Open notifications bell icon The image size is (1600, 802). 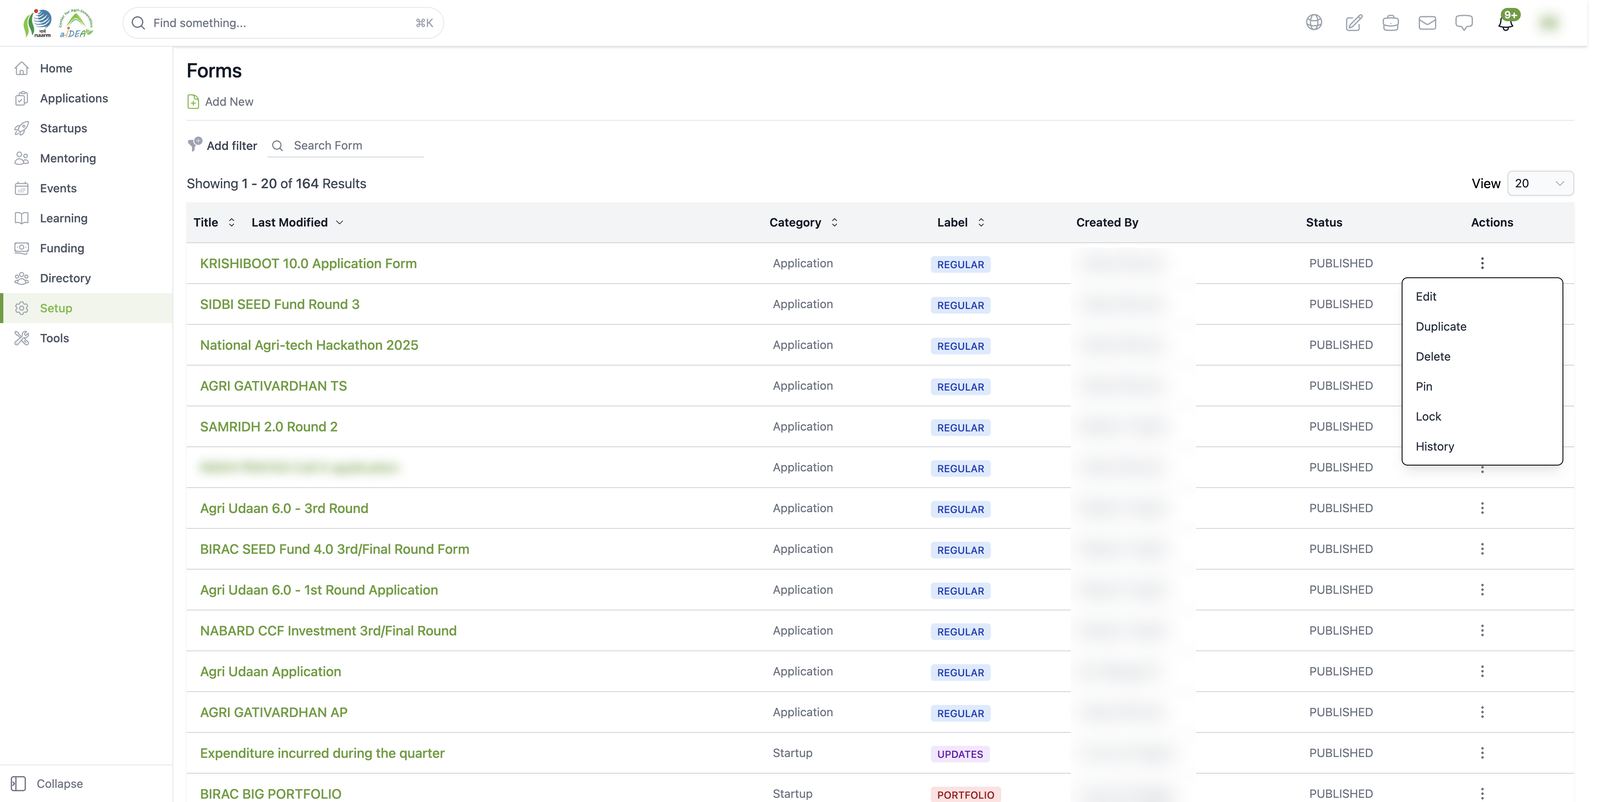(1506, 22)
